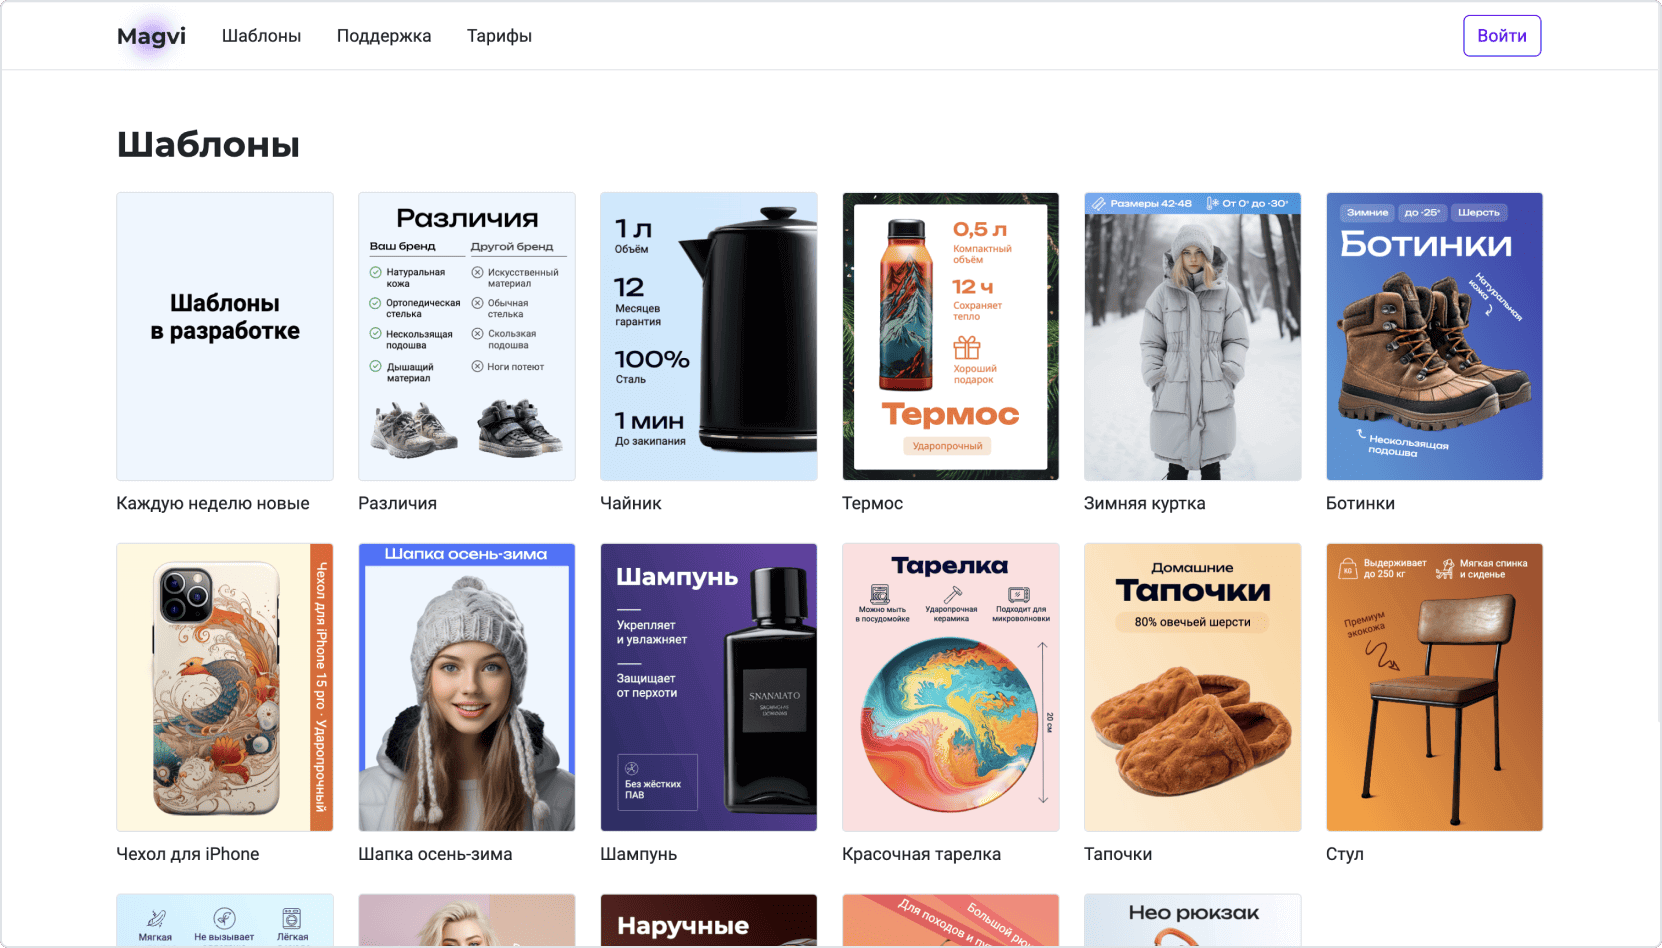Click the Тапочки caption text
Image resolution: width=1662 pixels, height=948 pixels.
click(x=1119, y=854)
